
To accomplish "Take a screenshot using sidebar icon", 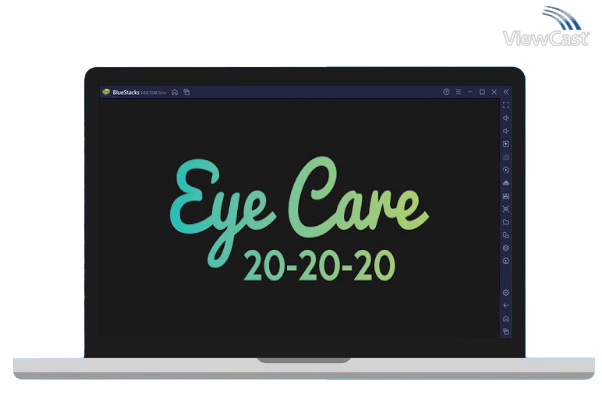I will pos(506,209).
